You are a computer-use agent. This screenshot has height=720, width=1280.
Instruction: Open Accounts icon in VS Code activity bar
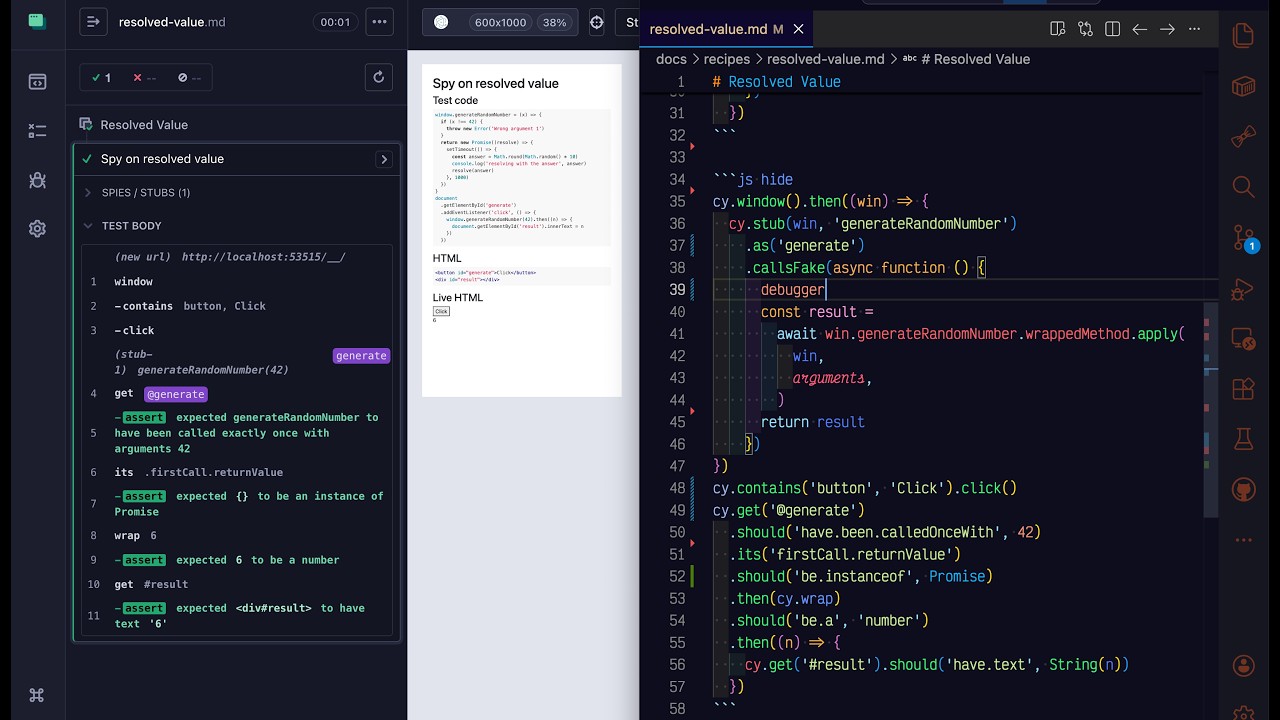point(1244,666)
